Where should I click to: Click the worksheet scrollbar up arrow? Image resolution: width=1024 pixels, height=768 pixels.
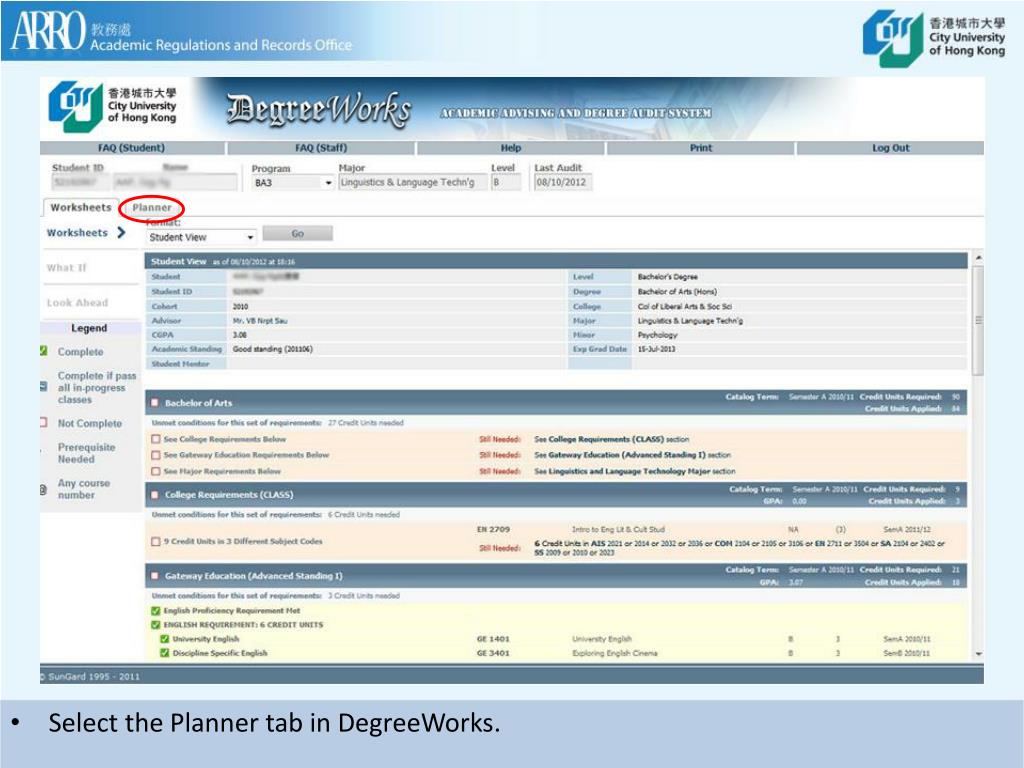coord(978,258)
